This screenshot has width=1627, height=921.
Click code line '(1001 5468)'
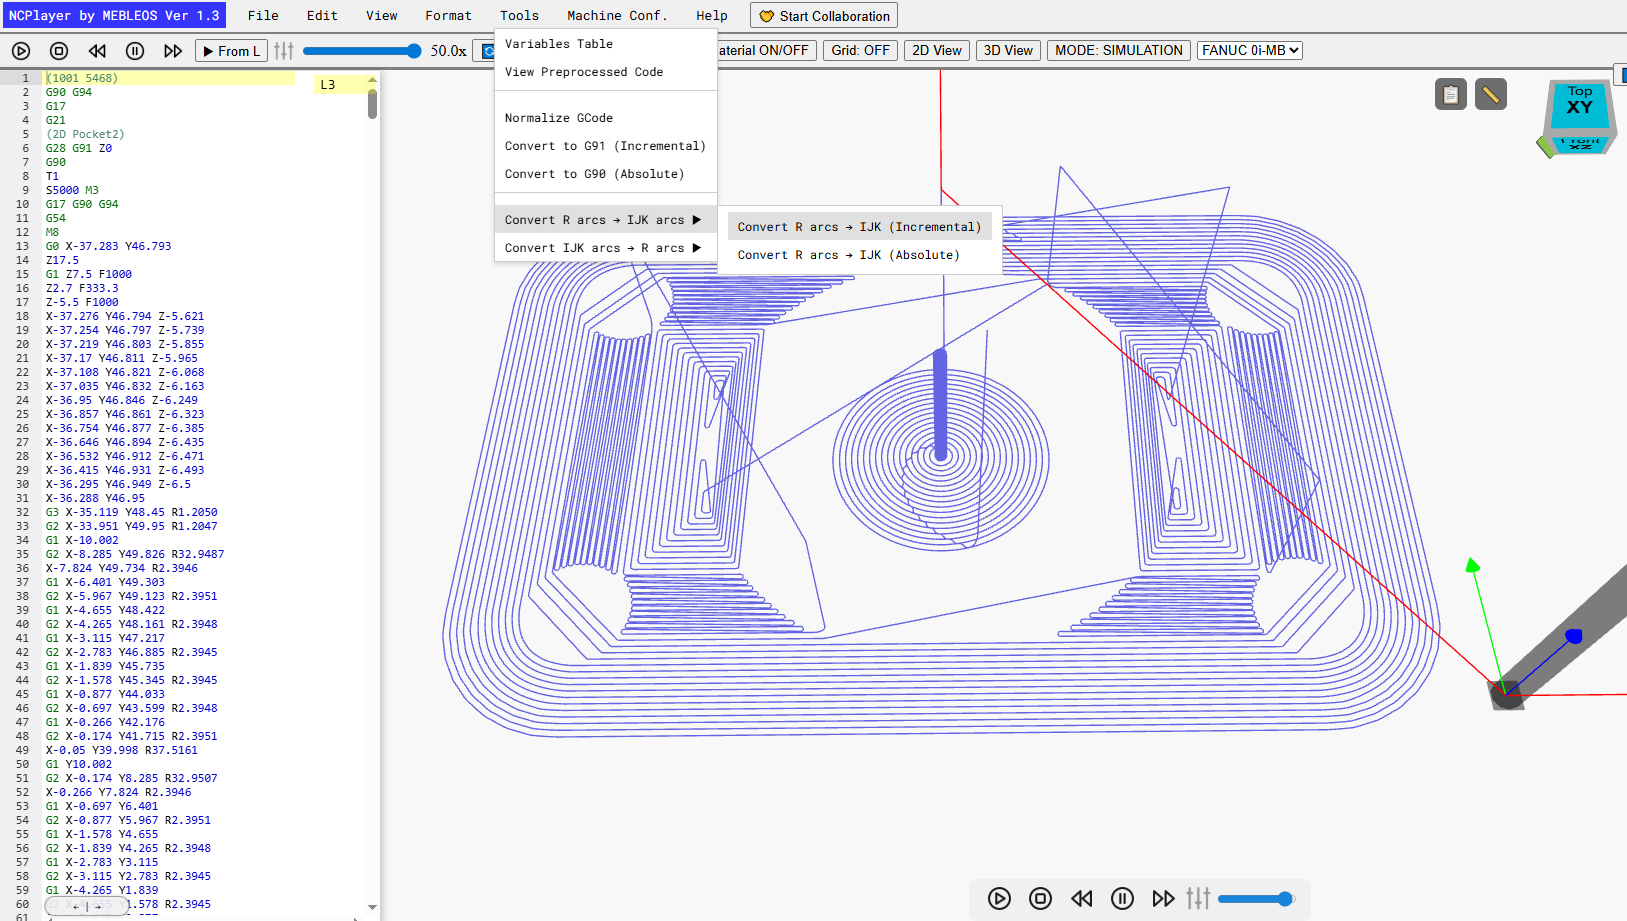[x=82, y=78]
